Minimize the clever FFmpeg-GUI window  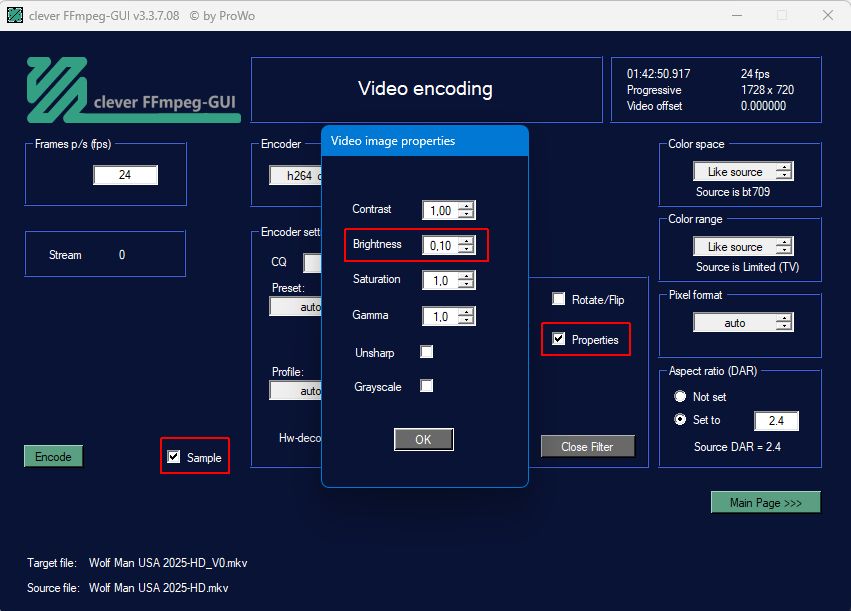tap(736, 15)
